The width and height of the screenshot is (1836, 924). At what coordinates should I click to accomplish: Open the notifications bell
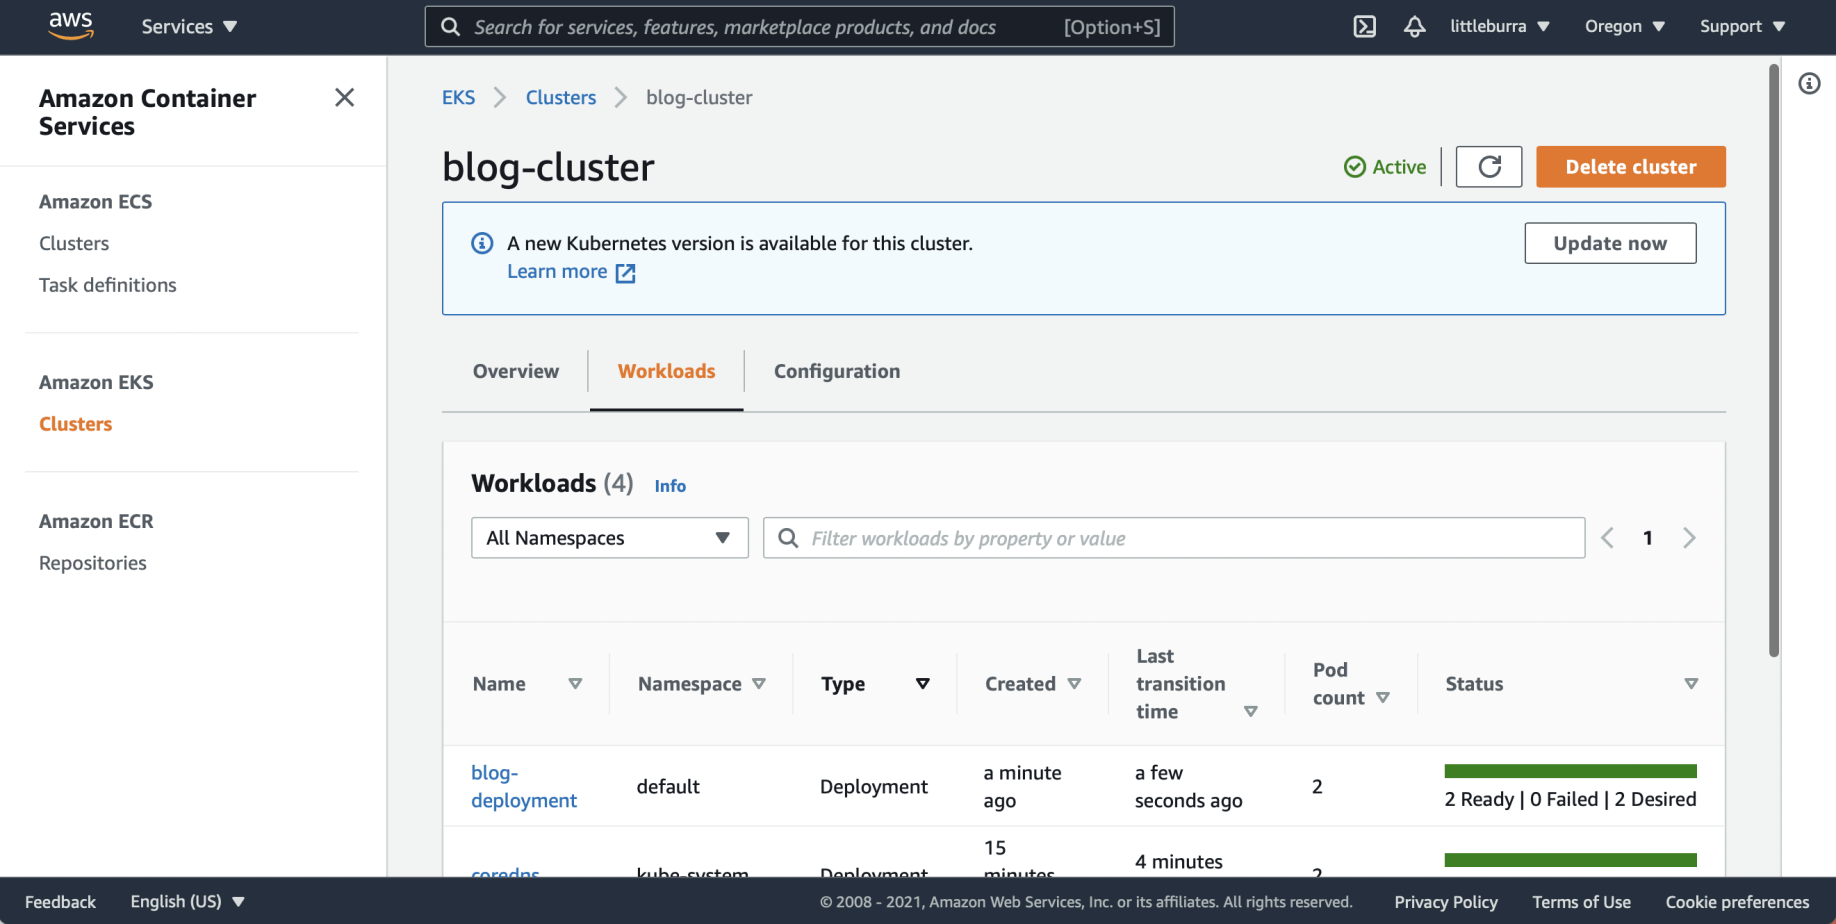(1414, 27)
